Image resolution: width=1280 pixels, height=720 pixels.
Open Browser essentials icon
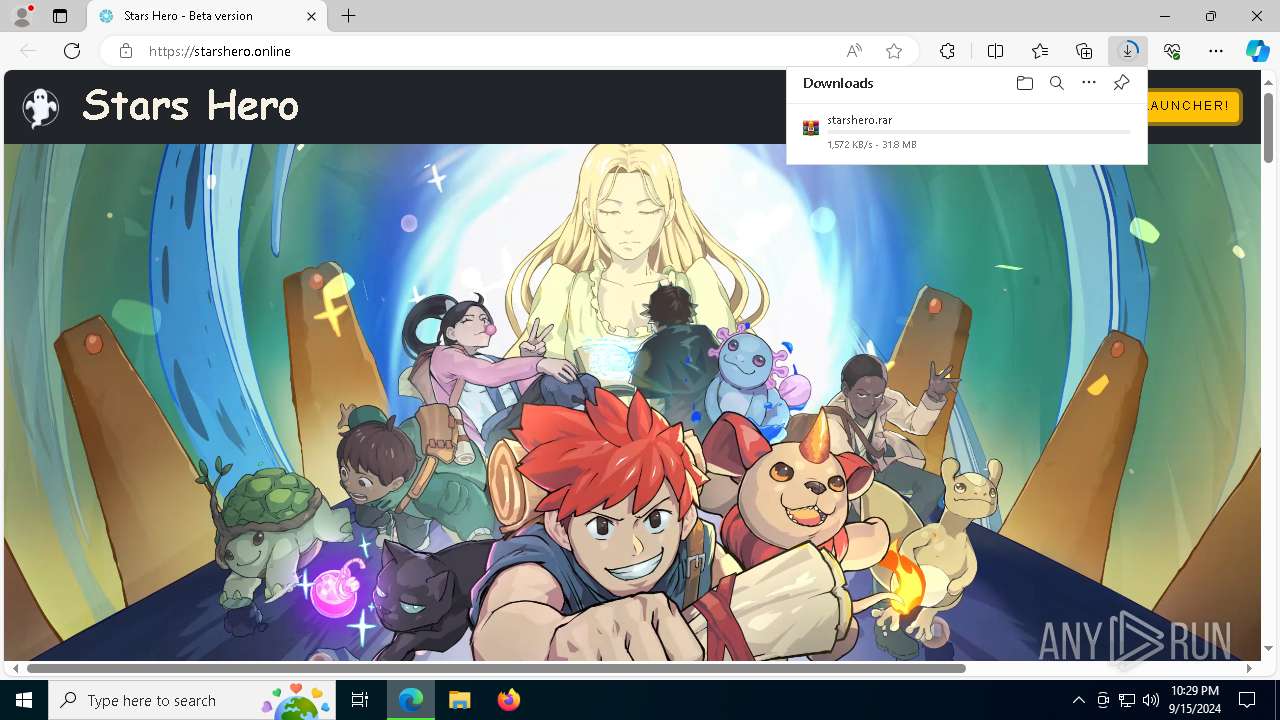1172,51
